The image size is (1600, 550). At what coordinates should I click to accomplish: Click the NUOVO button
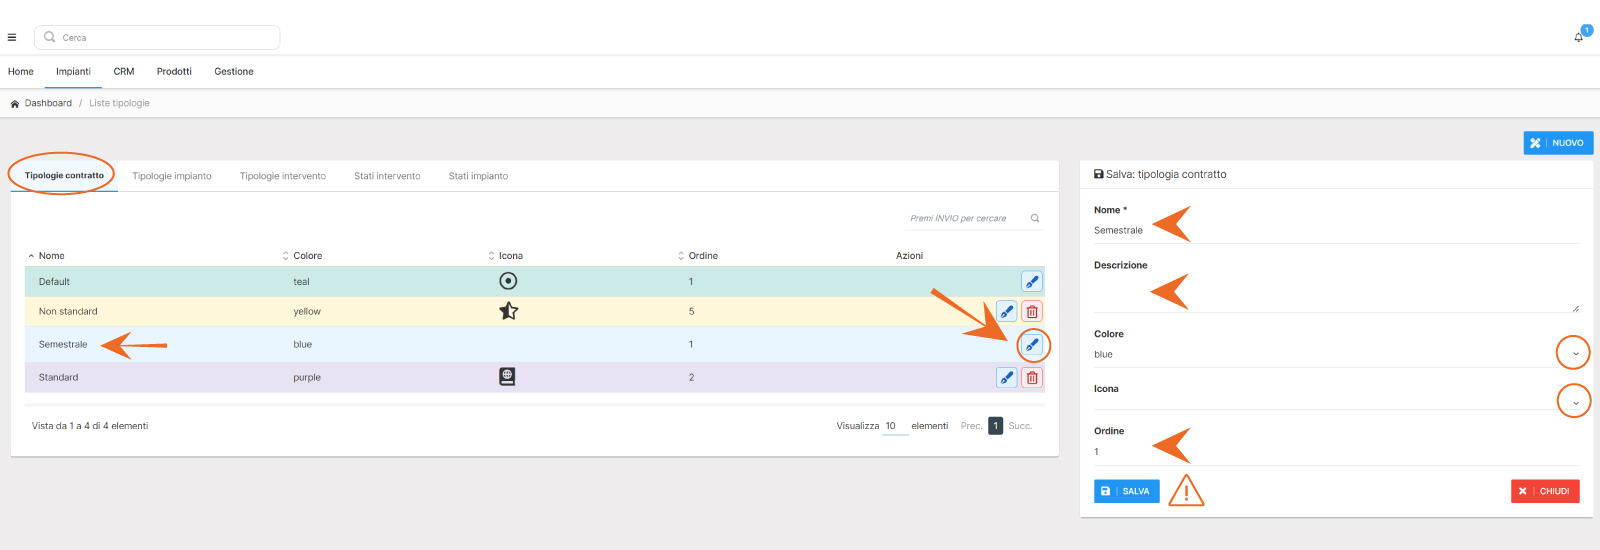click(x=1558, y=143)
